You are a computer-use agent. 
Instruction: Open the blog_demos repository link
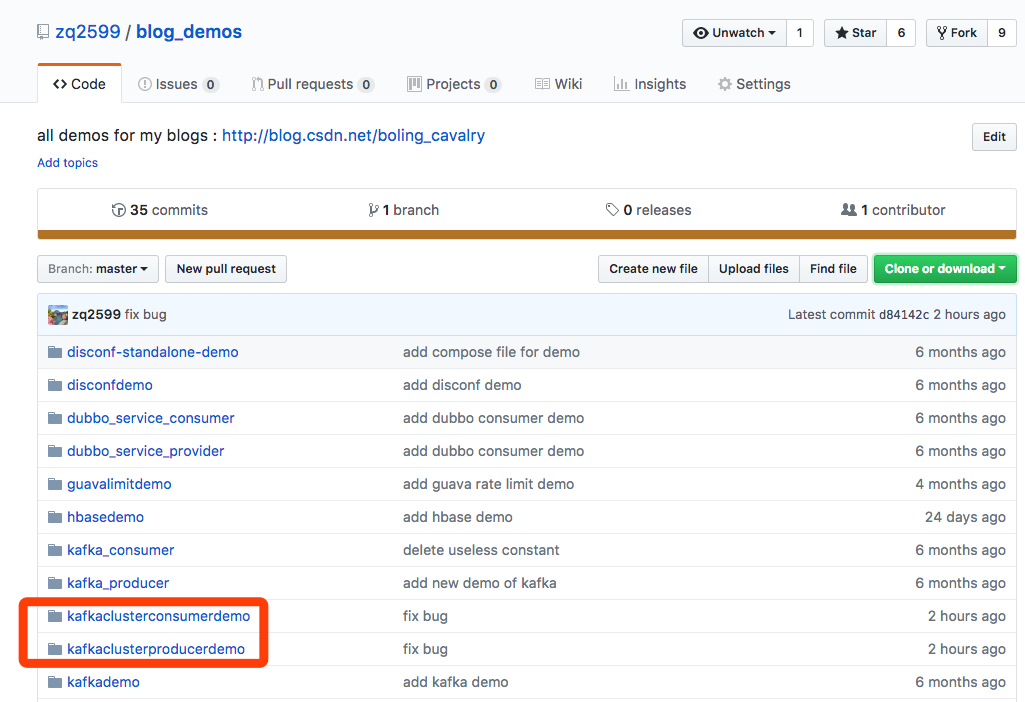189,32
